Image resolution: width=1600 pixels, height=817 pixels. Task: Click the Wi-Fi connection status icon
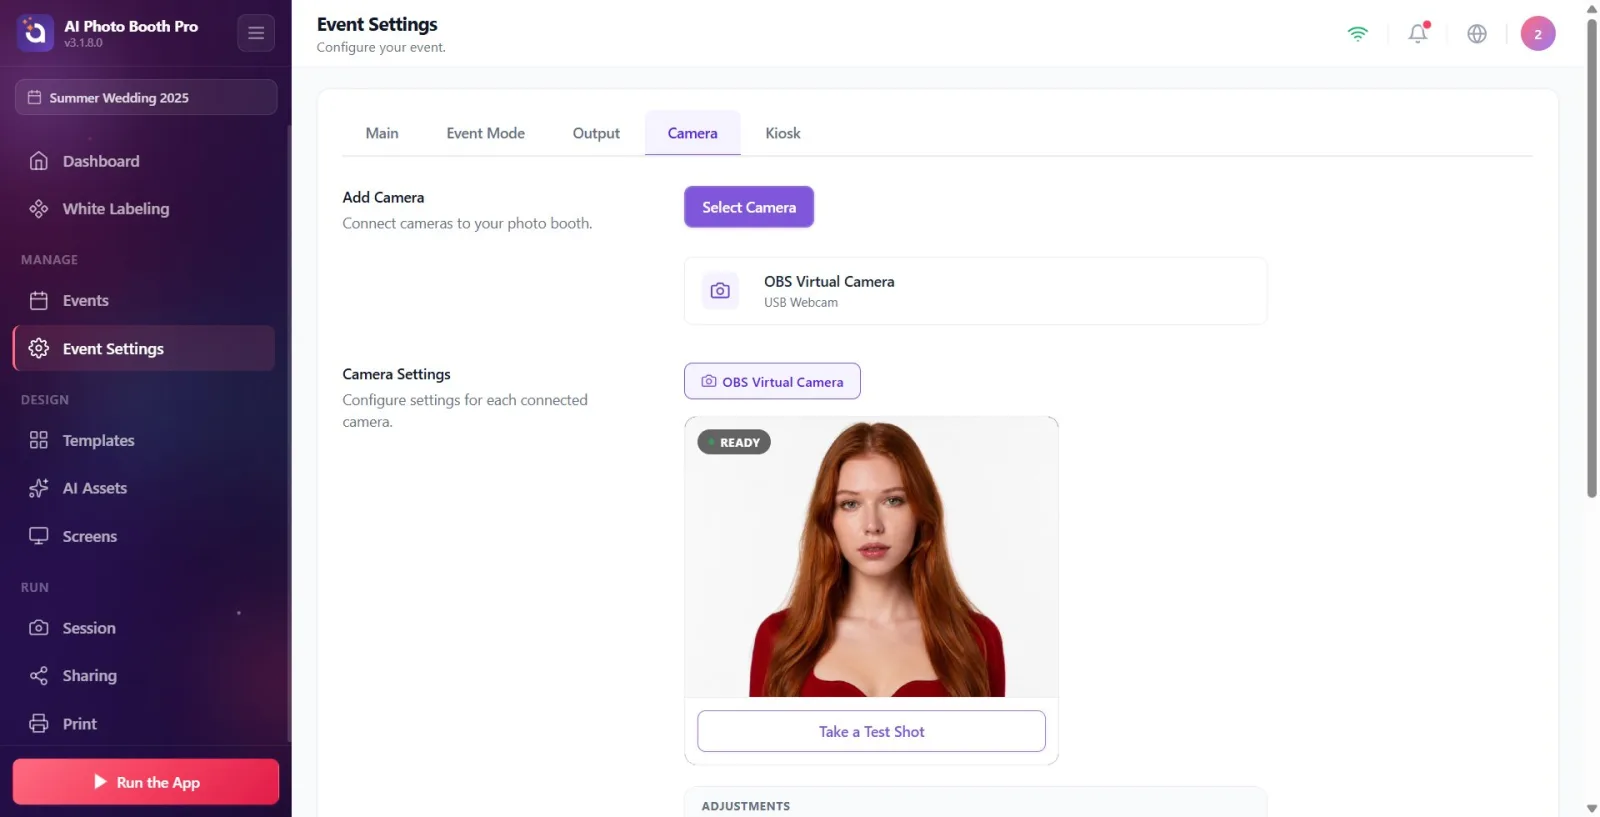click(1357, 33)
